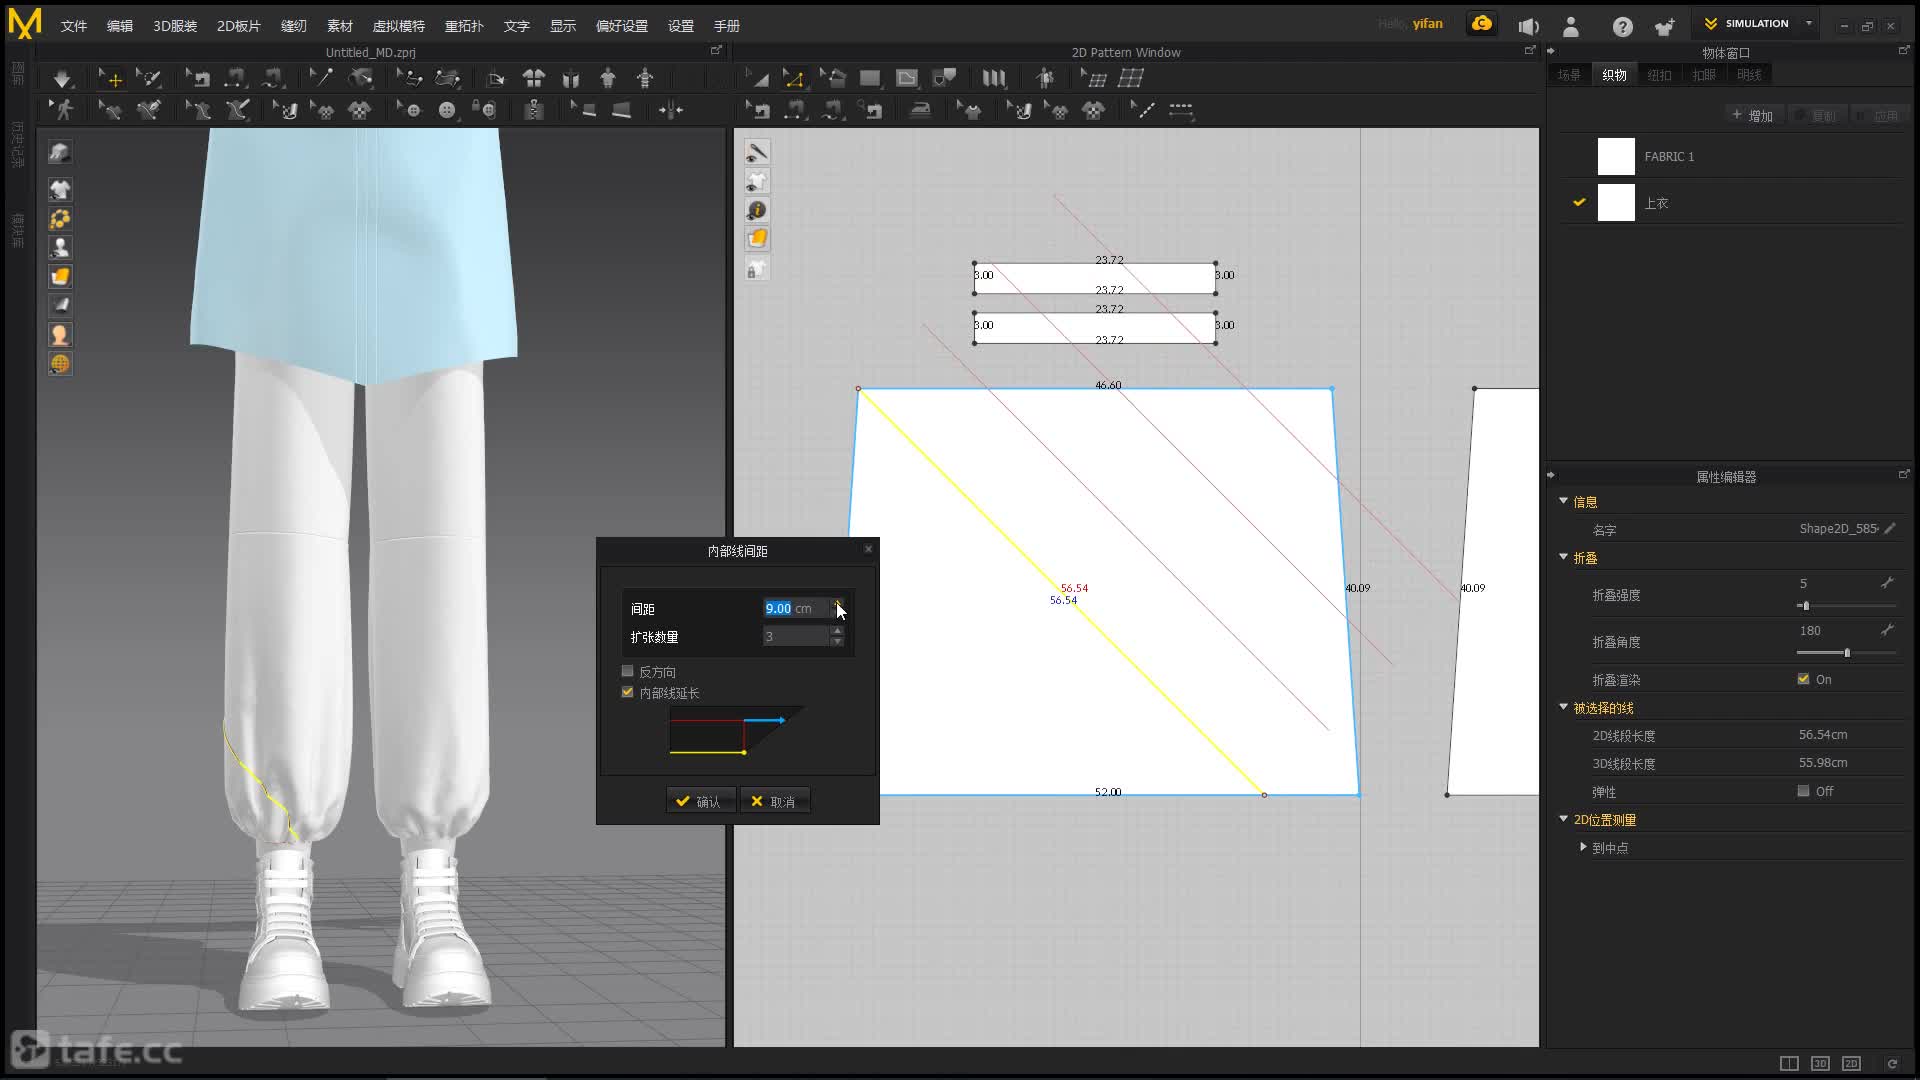Choose the Rectangle pattern tool in 2D toolbar
Viewport: 1920px width, 1080px height.
[x=870, y=78]
